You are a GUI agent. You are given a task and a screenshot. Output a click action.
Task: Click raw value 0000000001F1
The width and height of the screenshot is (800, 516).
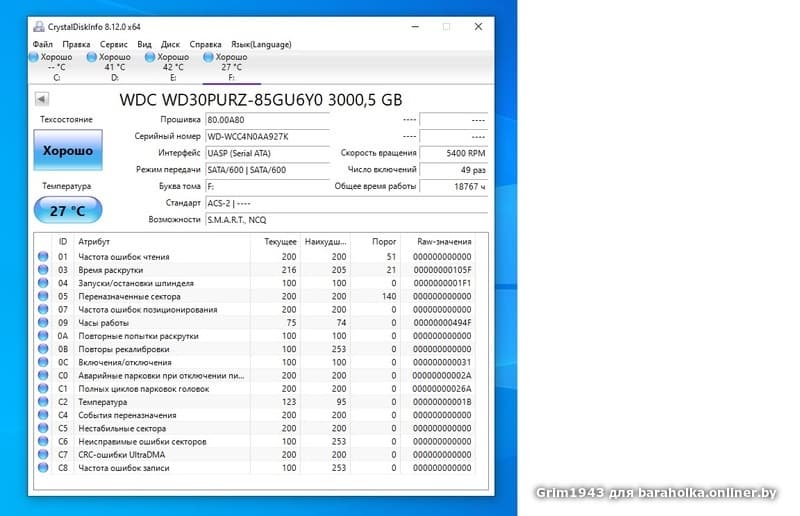pyautogui.click(x=442, y=283)
